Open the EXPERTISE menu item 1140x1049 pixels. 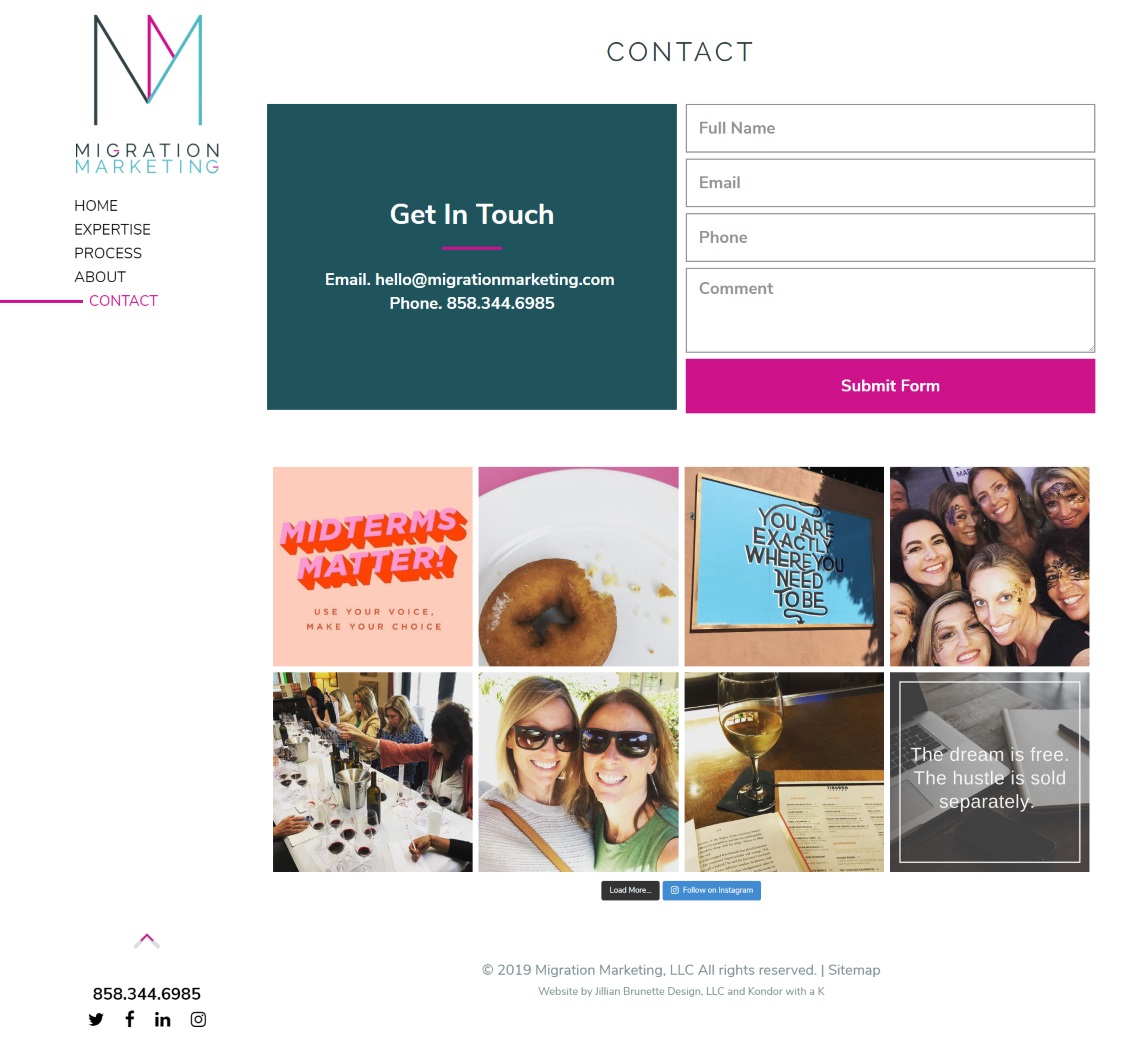(113, 230)
